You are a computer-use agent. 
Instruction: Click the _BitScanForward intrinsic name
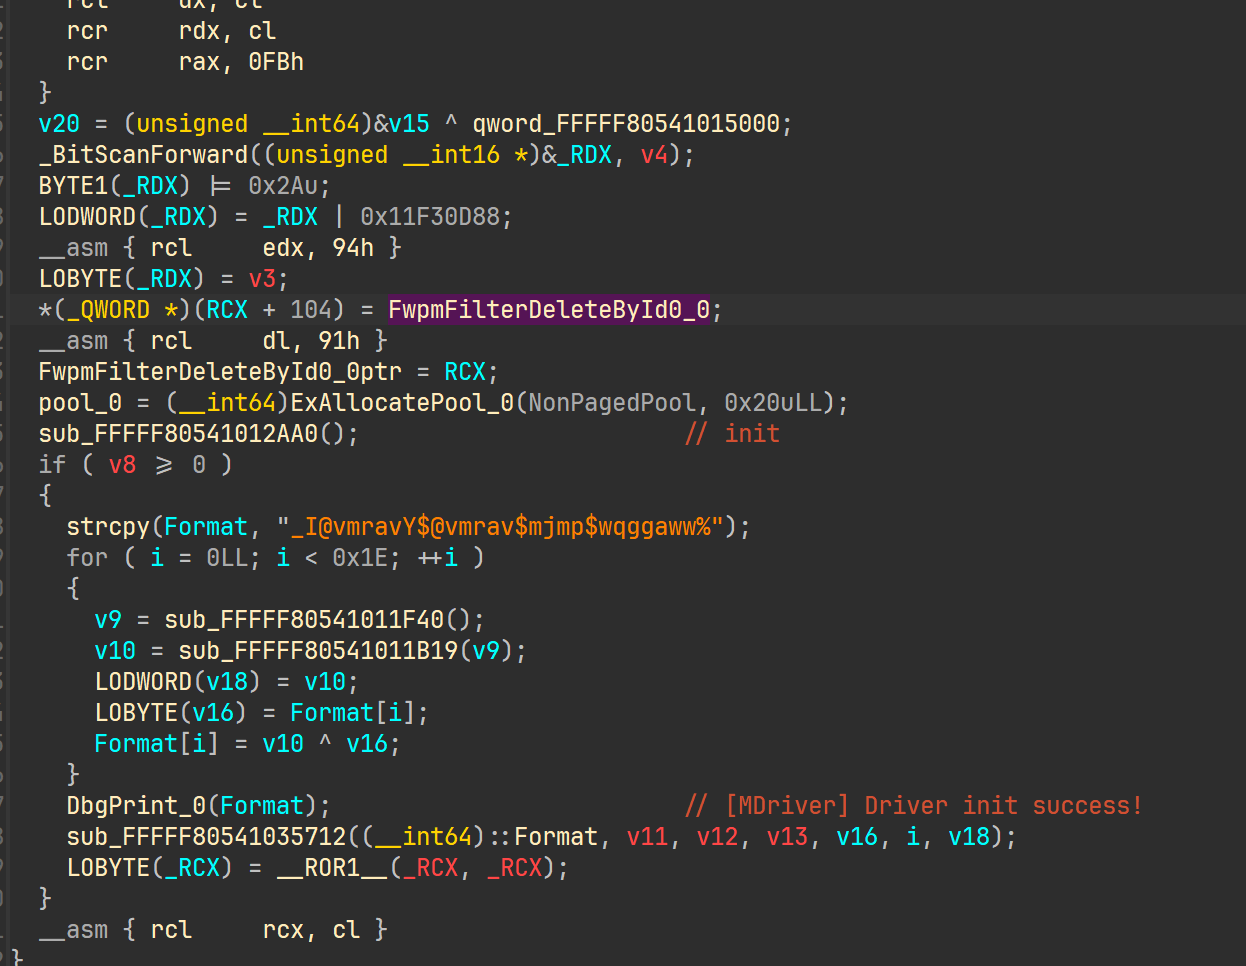[143, 155]
